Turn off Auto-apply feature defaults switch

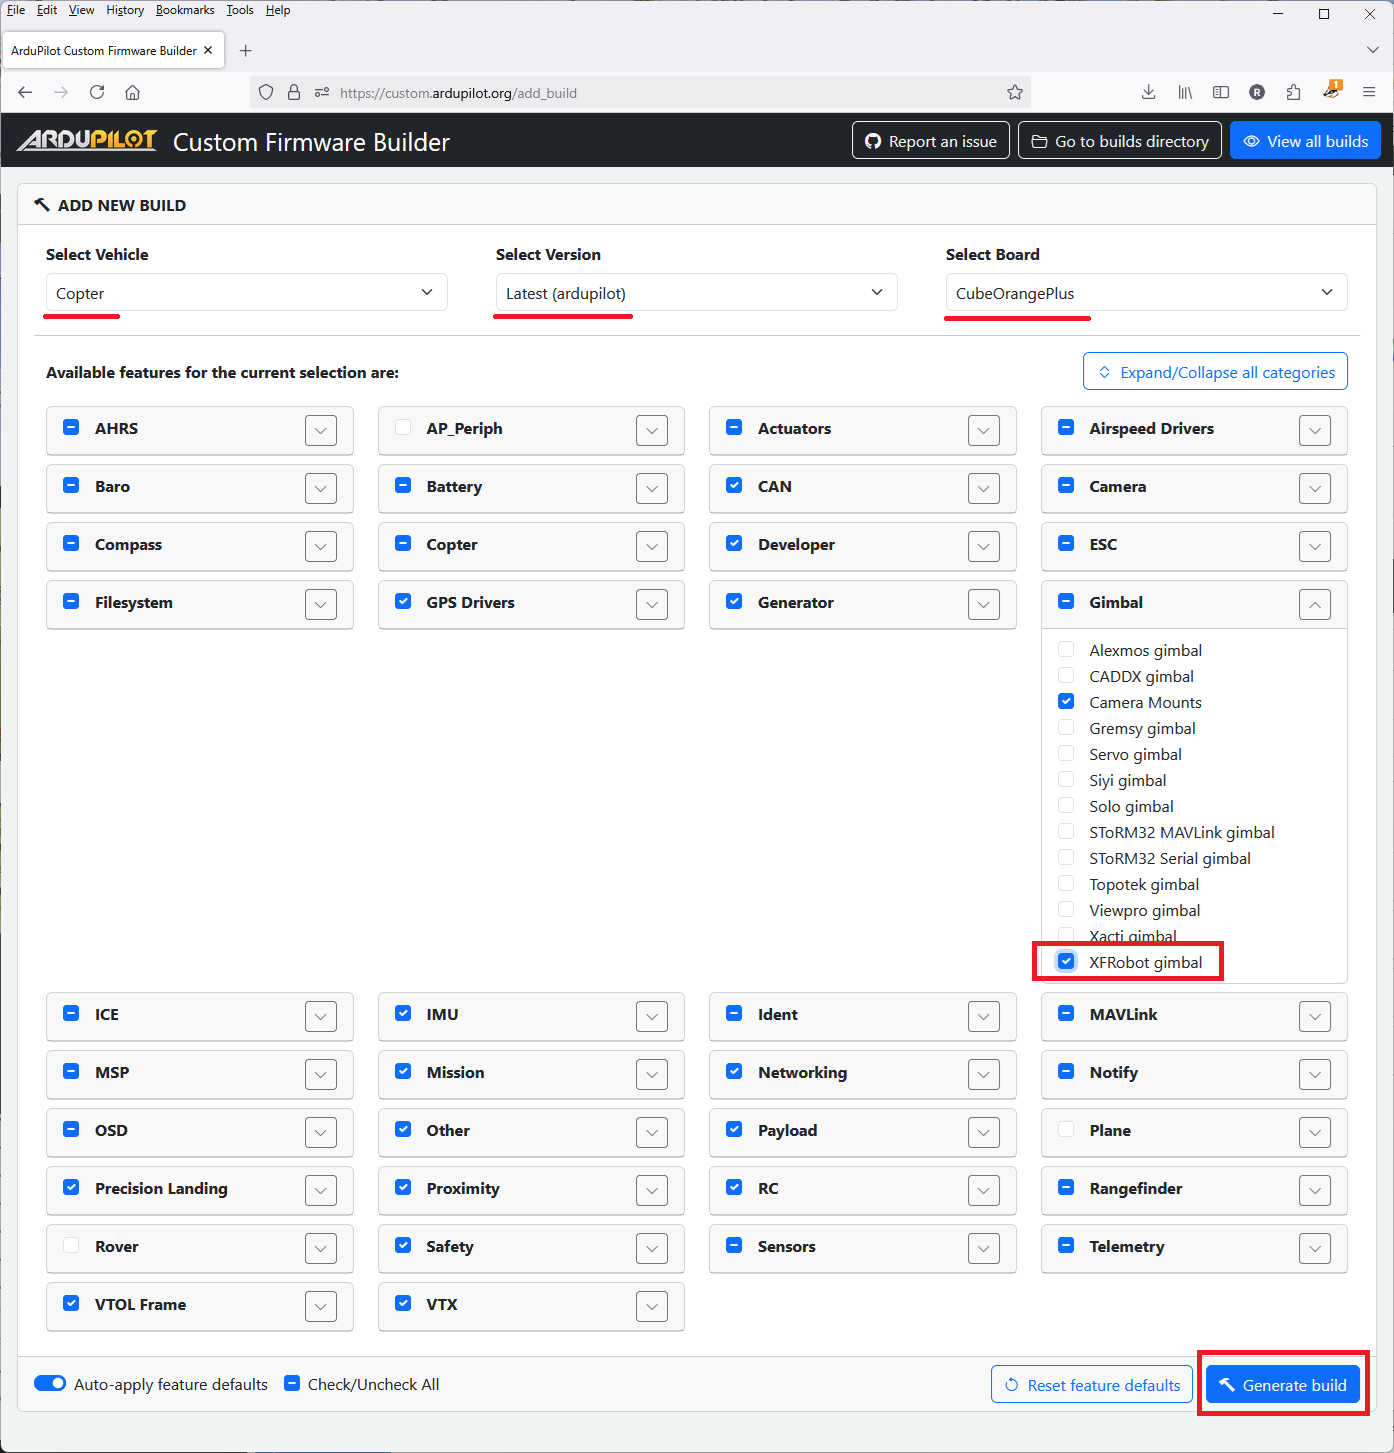click(50, 1384)
